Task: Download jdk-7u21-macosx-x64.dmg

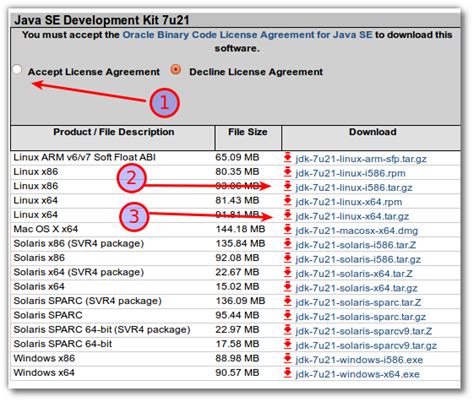Action: (x=357, y=231)
